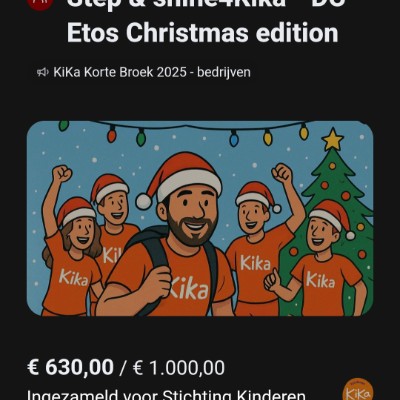The width and height of the screenshot is (400, 400).
Task: Open the KiKa Korte Broek 2025 link
Action: [152, 72]
